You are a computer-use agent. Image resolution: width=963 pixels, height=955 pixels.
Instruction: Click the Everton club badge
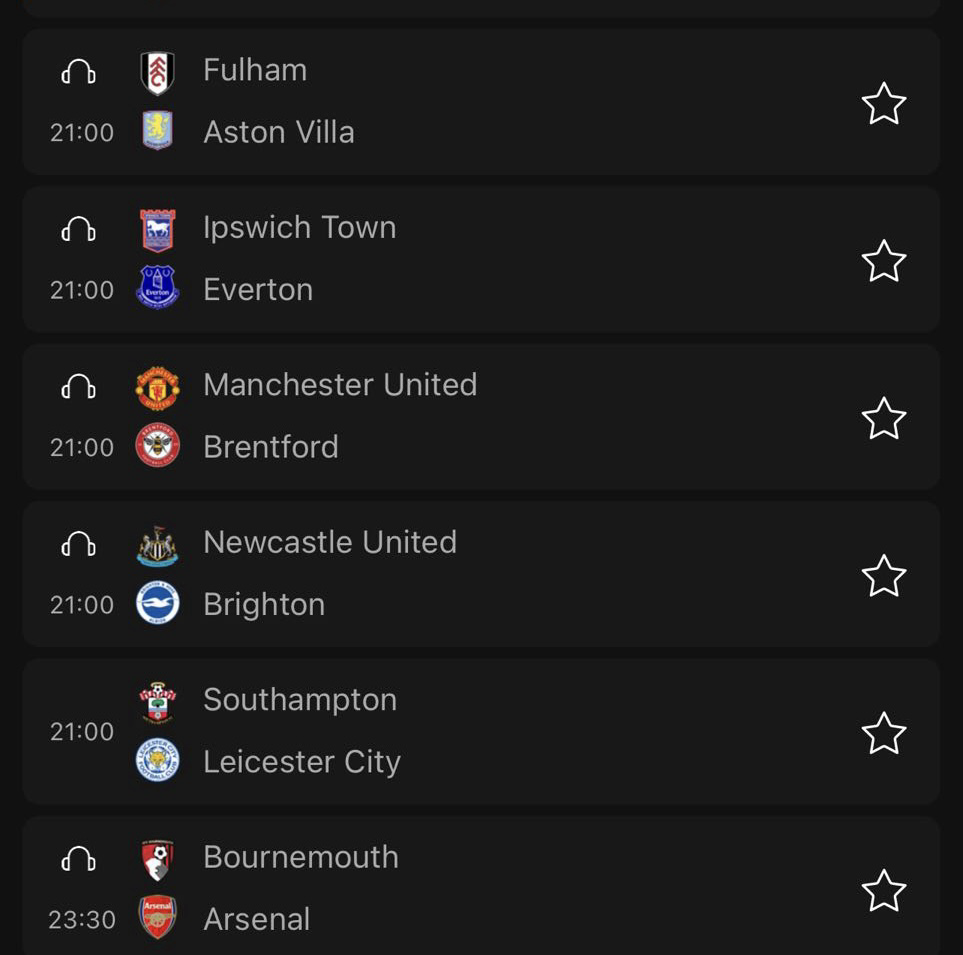158,287
